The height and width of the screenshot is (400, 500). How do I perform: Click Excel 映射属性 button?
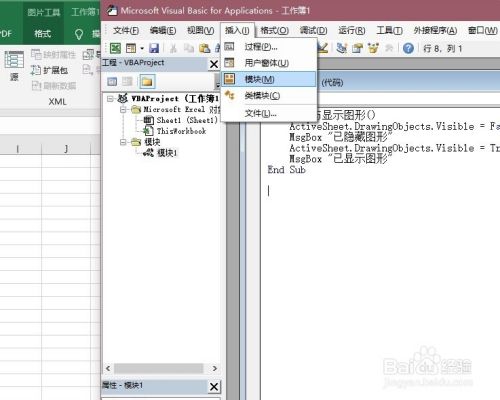tap(53, 54)
